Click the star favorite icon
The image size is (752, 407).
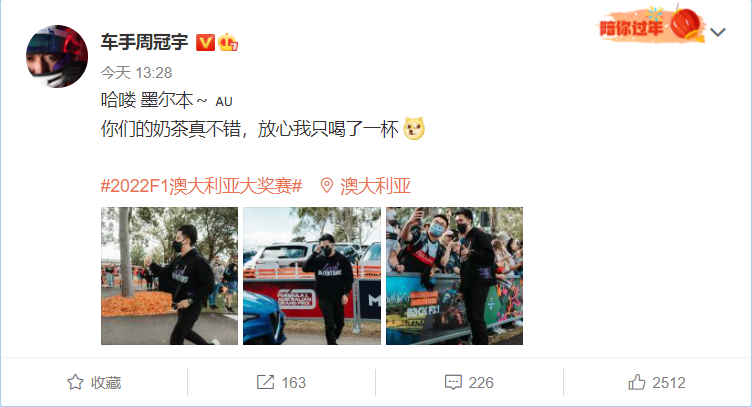[75, 383]
